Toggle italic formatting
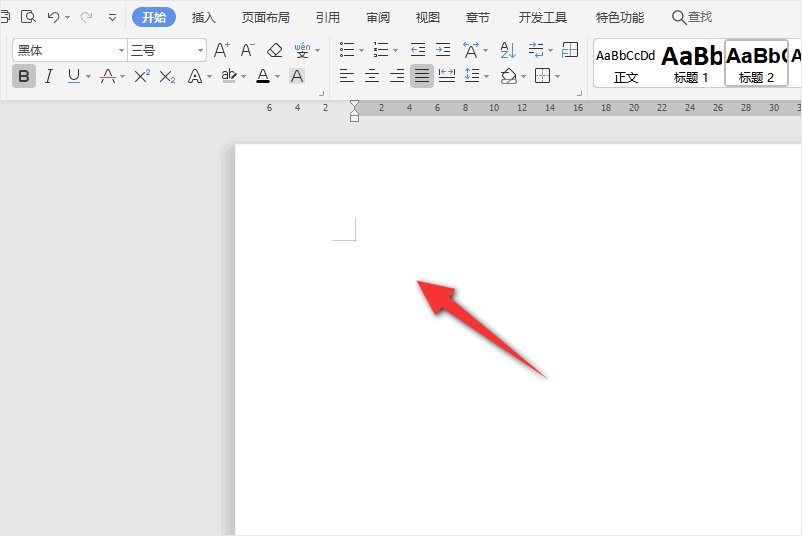The height and width of the screenshot is (536, 802). (48, 76)
